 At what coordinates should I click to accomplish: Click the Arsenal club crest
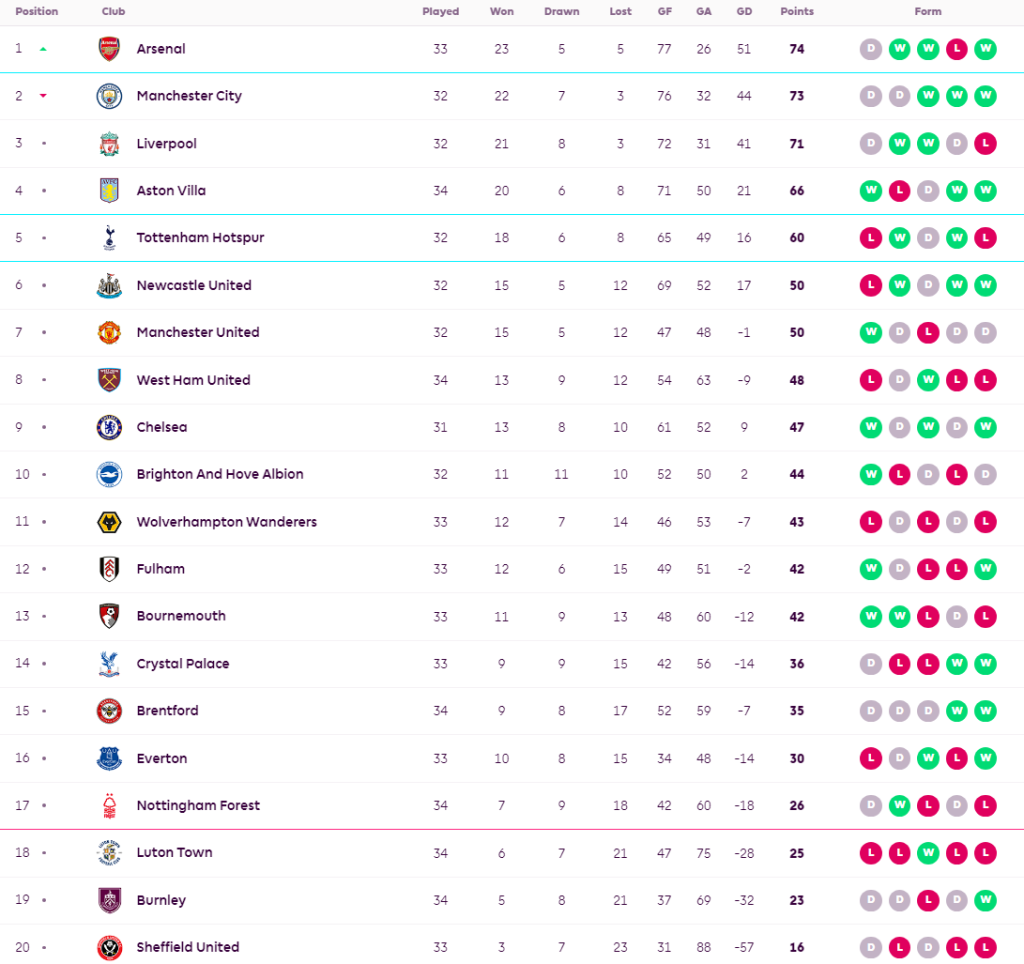tap(109, 49)
